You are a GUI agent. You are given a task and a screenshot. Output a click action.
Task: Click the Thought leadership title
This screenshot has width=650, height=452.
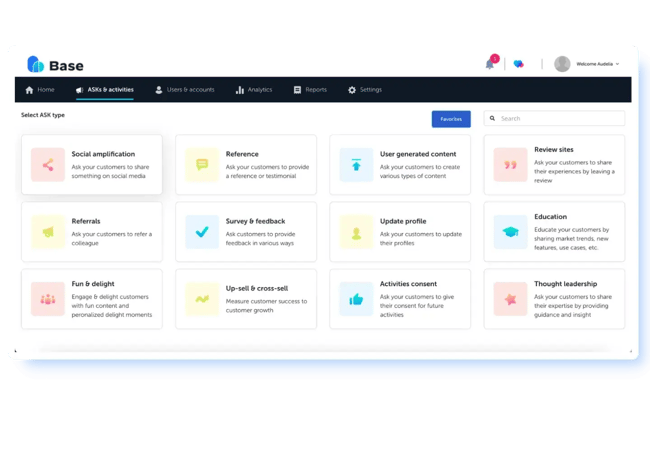click(x=565, y=284)
